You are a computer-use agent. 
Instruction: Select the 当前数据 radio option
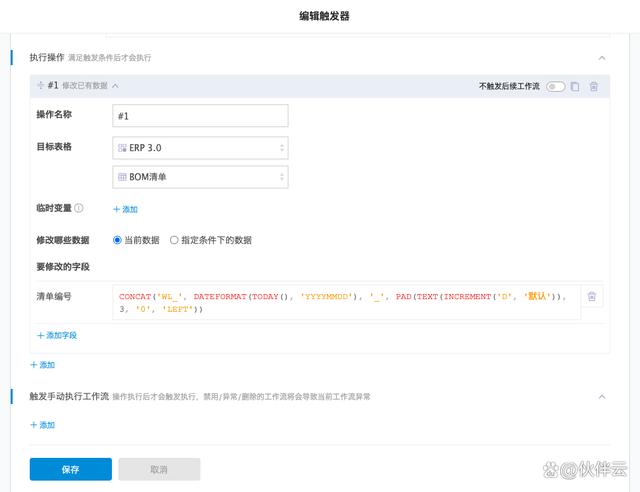coord(117,240)
